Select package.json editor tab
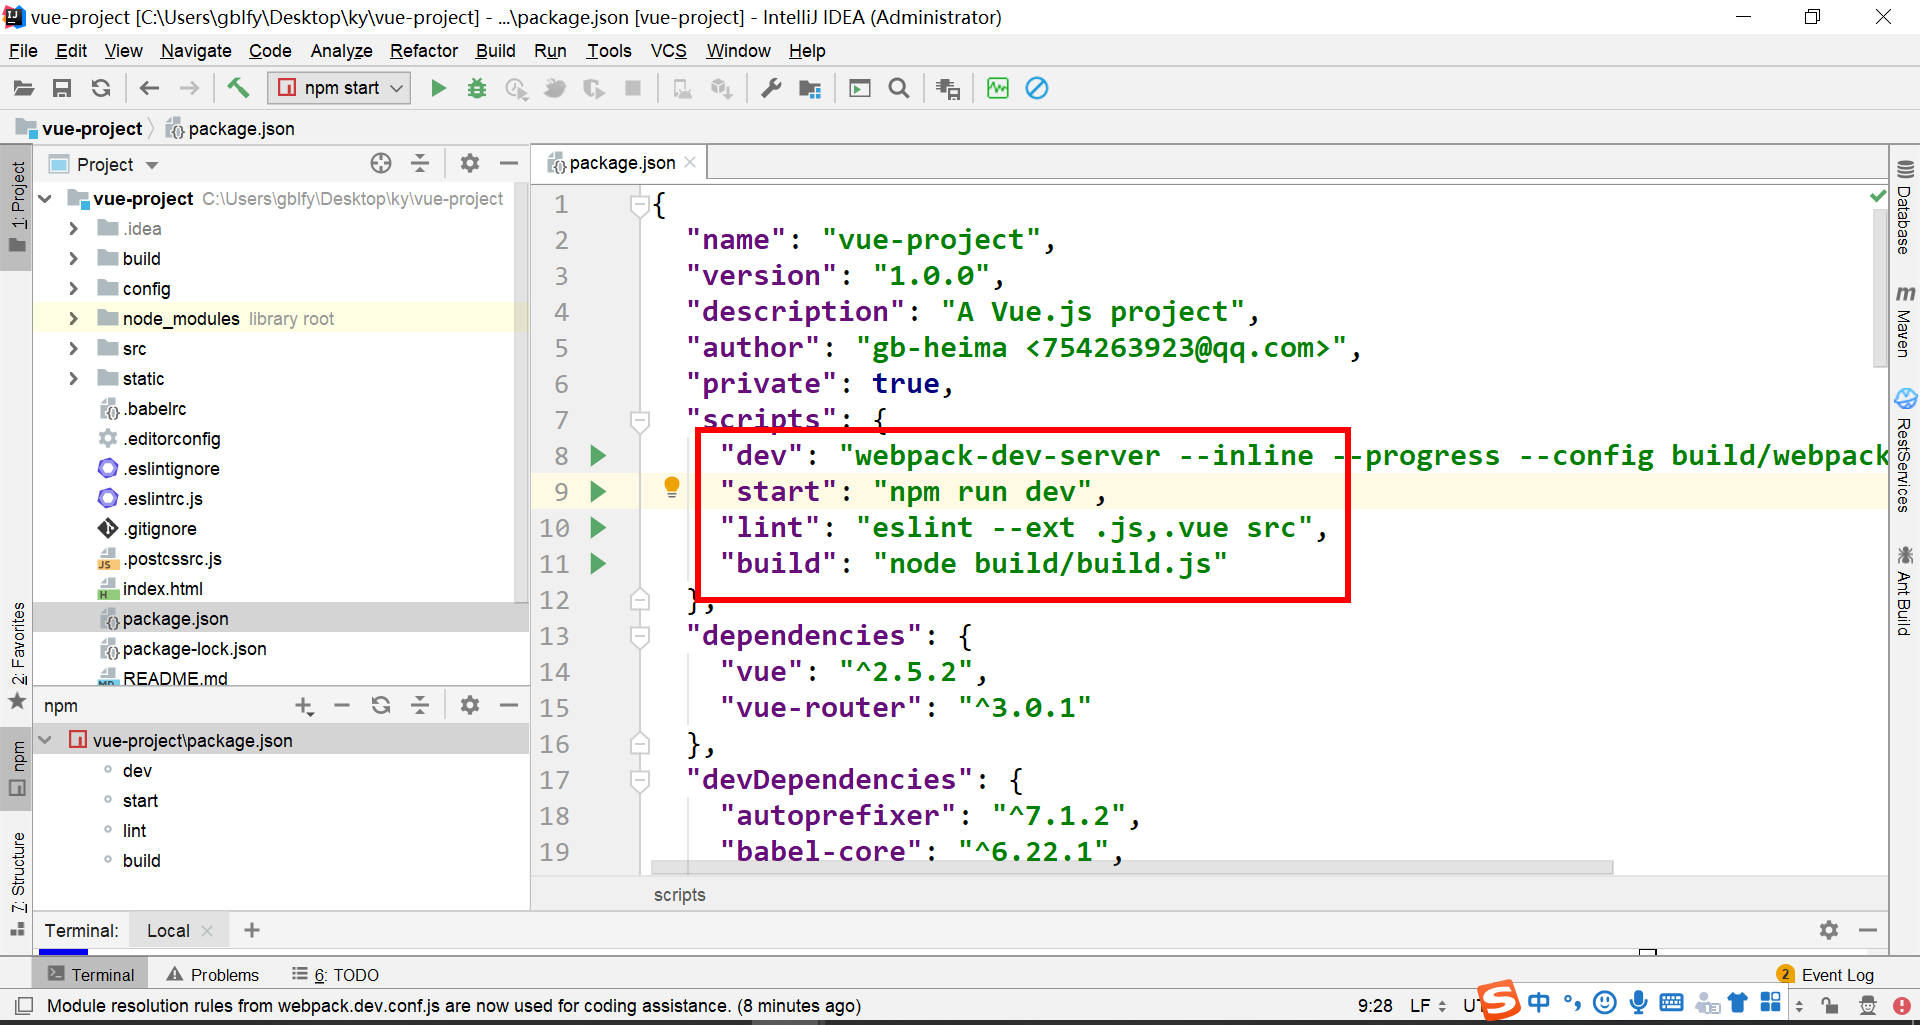1920x1025 pixels. (621, 163)
